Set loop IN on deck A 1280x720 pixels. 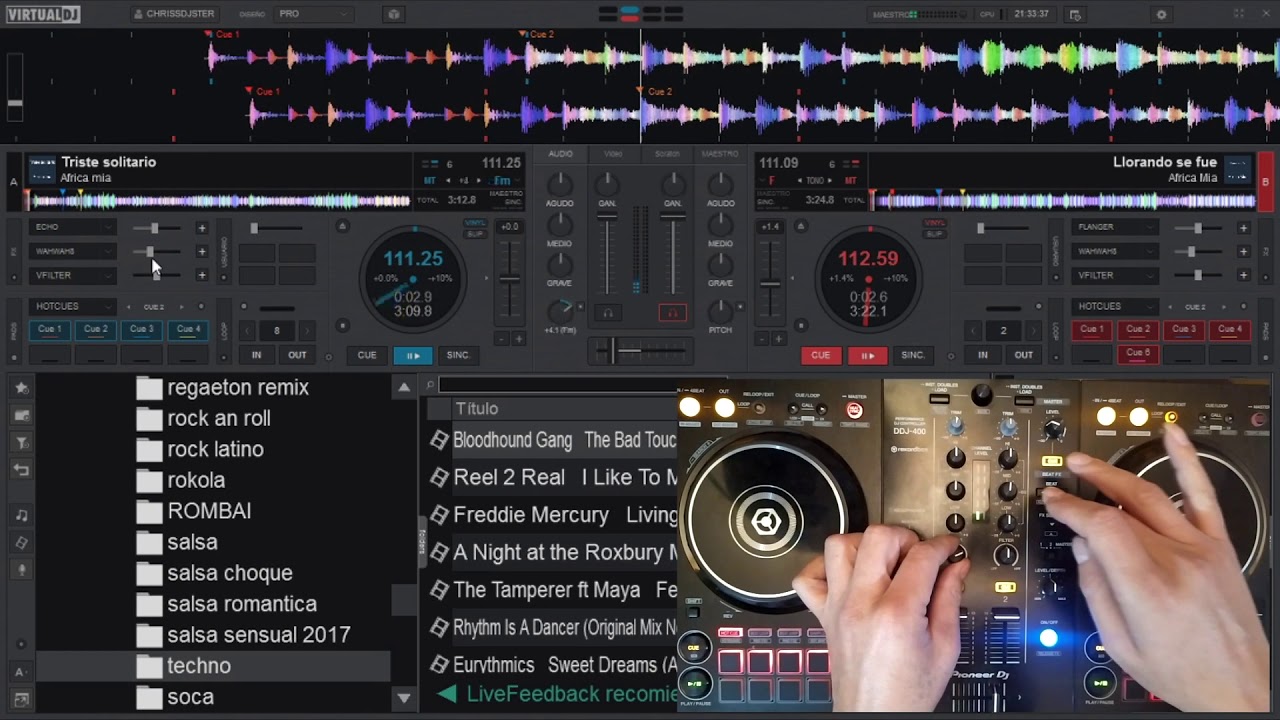(x=256, y=355)
